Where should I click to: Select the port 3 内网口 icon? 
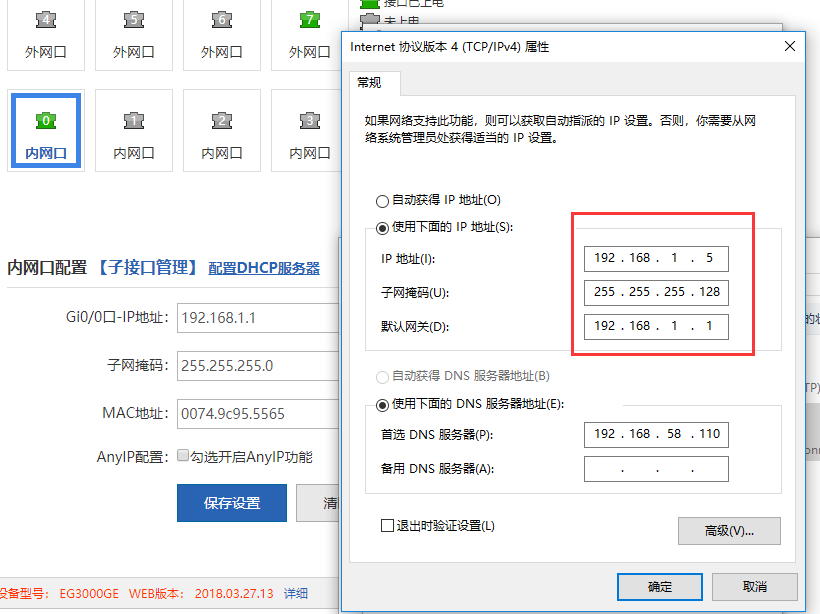point(310,121)
